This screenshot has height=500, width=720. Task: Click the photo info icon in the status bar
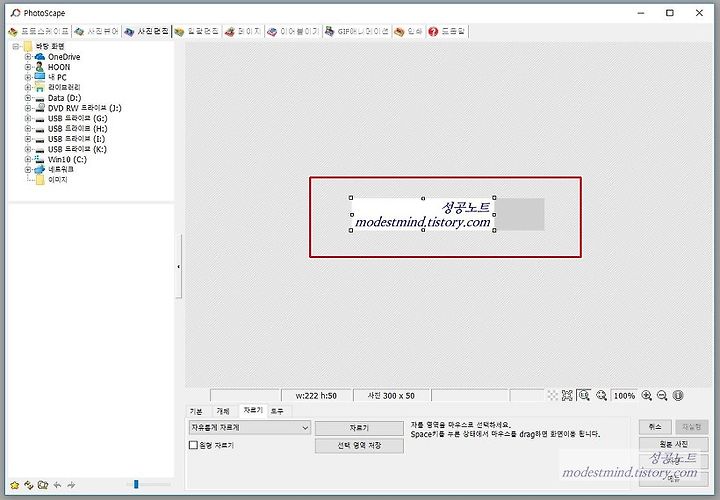[678, 395]
